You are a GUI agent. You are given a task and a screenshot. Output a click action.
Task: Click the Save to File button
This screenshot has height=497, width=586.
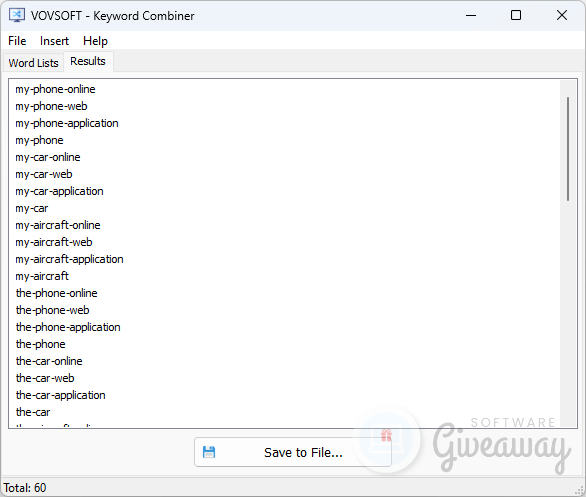(x=293, y=452)
